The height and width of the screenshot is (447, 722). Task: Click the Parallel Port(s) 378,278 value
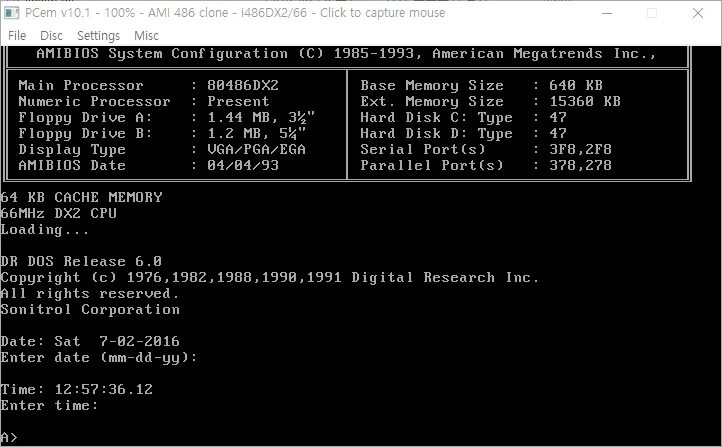click(x=580, y=165)
